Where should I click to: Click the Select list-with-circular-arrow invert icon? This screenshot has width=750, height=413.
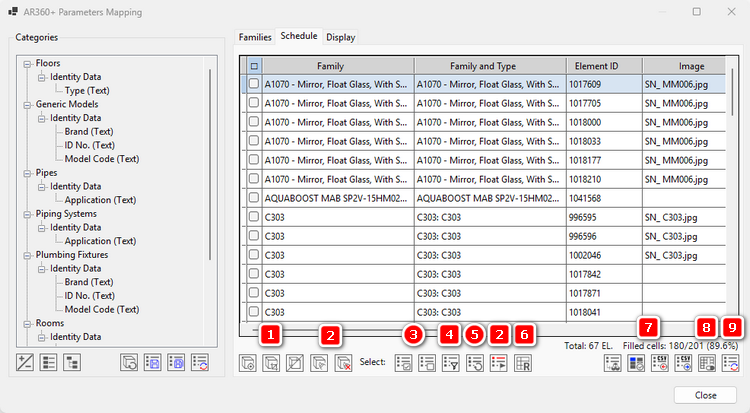tap(475, 363)
